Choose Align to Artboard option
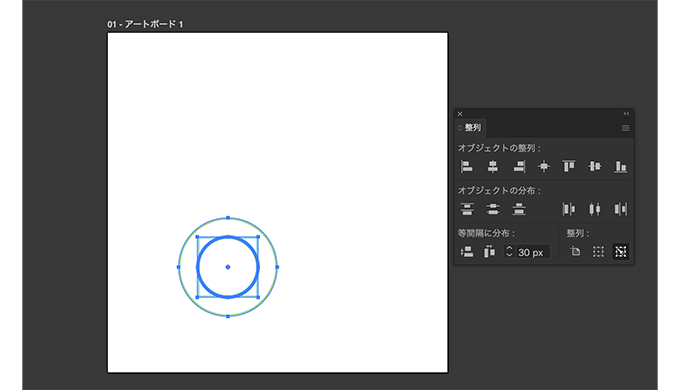The image size is (680, 390). (x=575, y=252)
